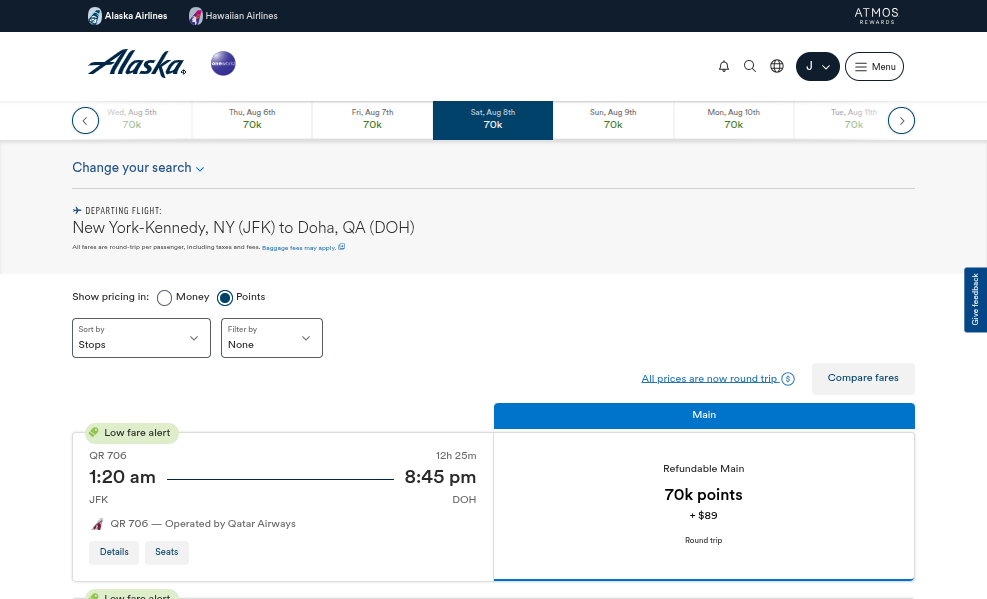View Details for flight QR 706
987x599 pixels.
tap(114, 552)
